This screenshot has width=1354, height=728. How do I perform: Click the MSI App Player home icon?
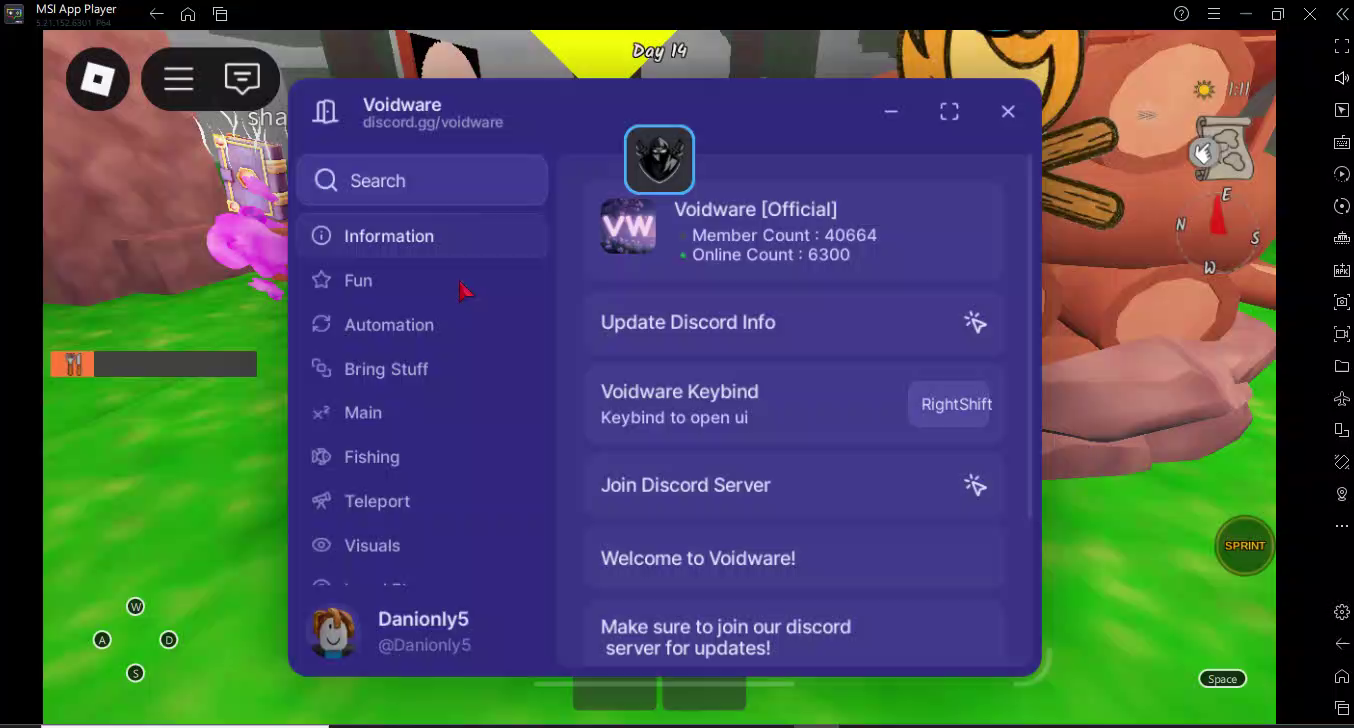188,14
